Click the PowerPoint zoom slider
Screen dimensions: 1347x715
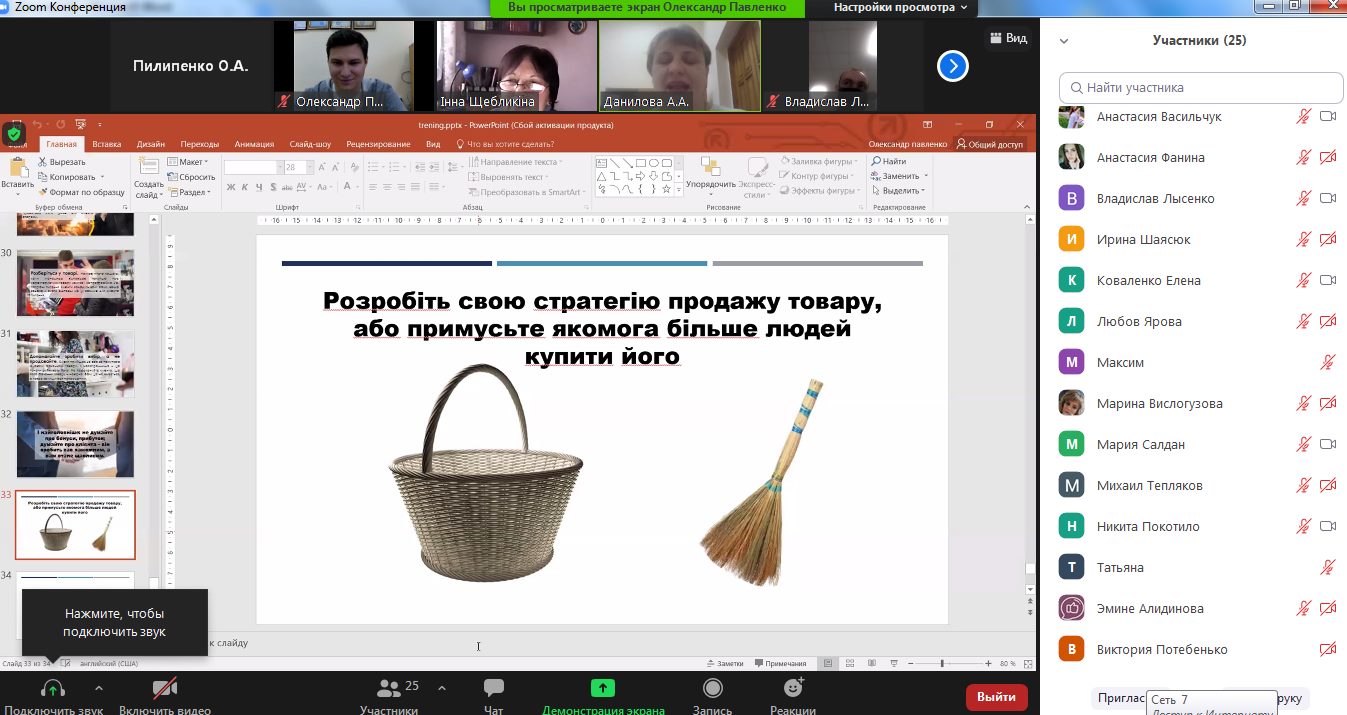(x=942, y=663)
